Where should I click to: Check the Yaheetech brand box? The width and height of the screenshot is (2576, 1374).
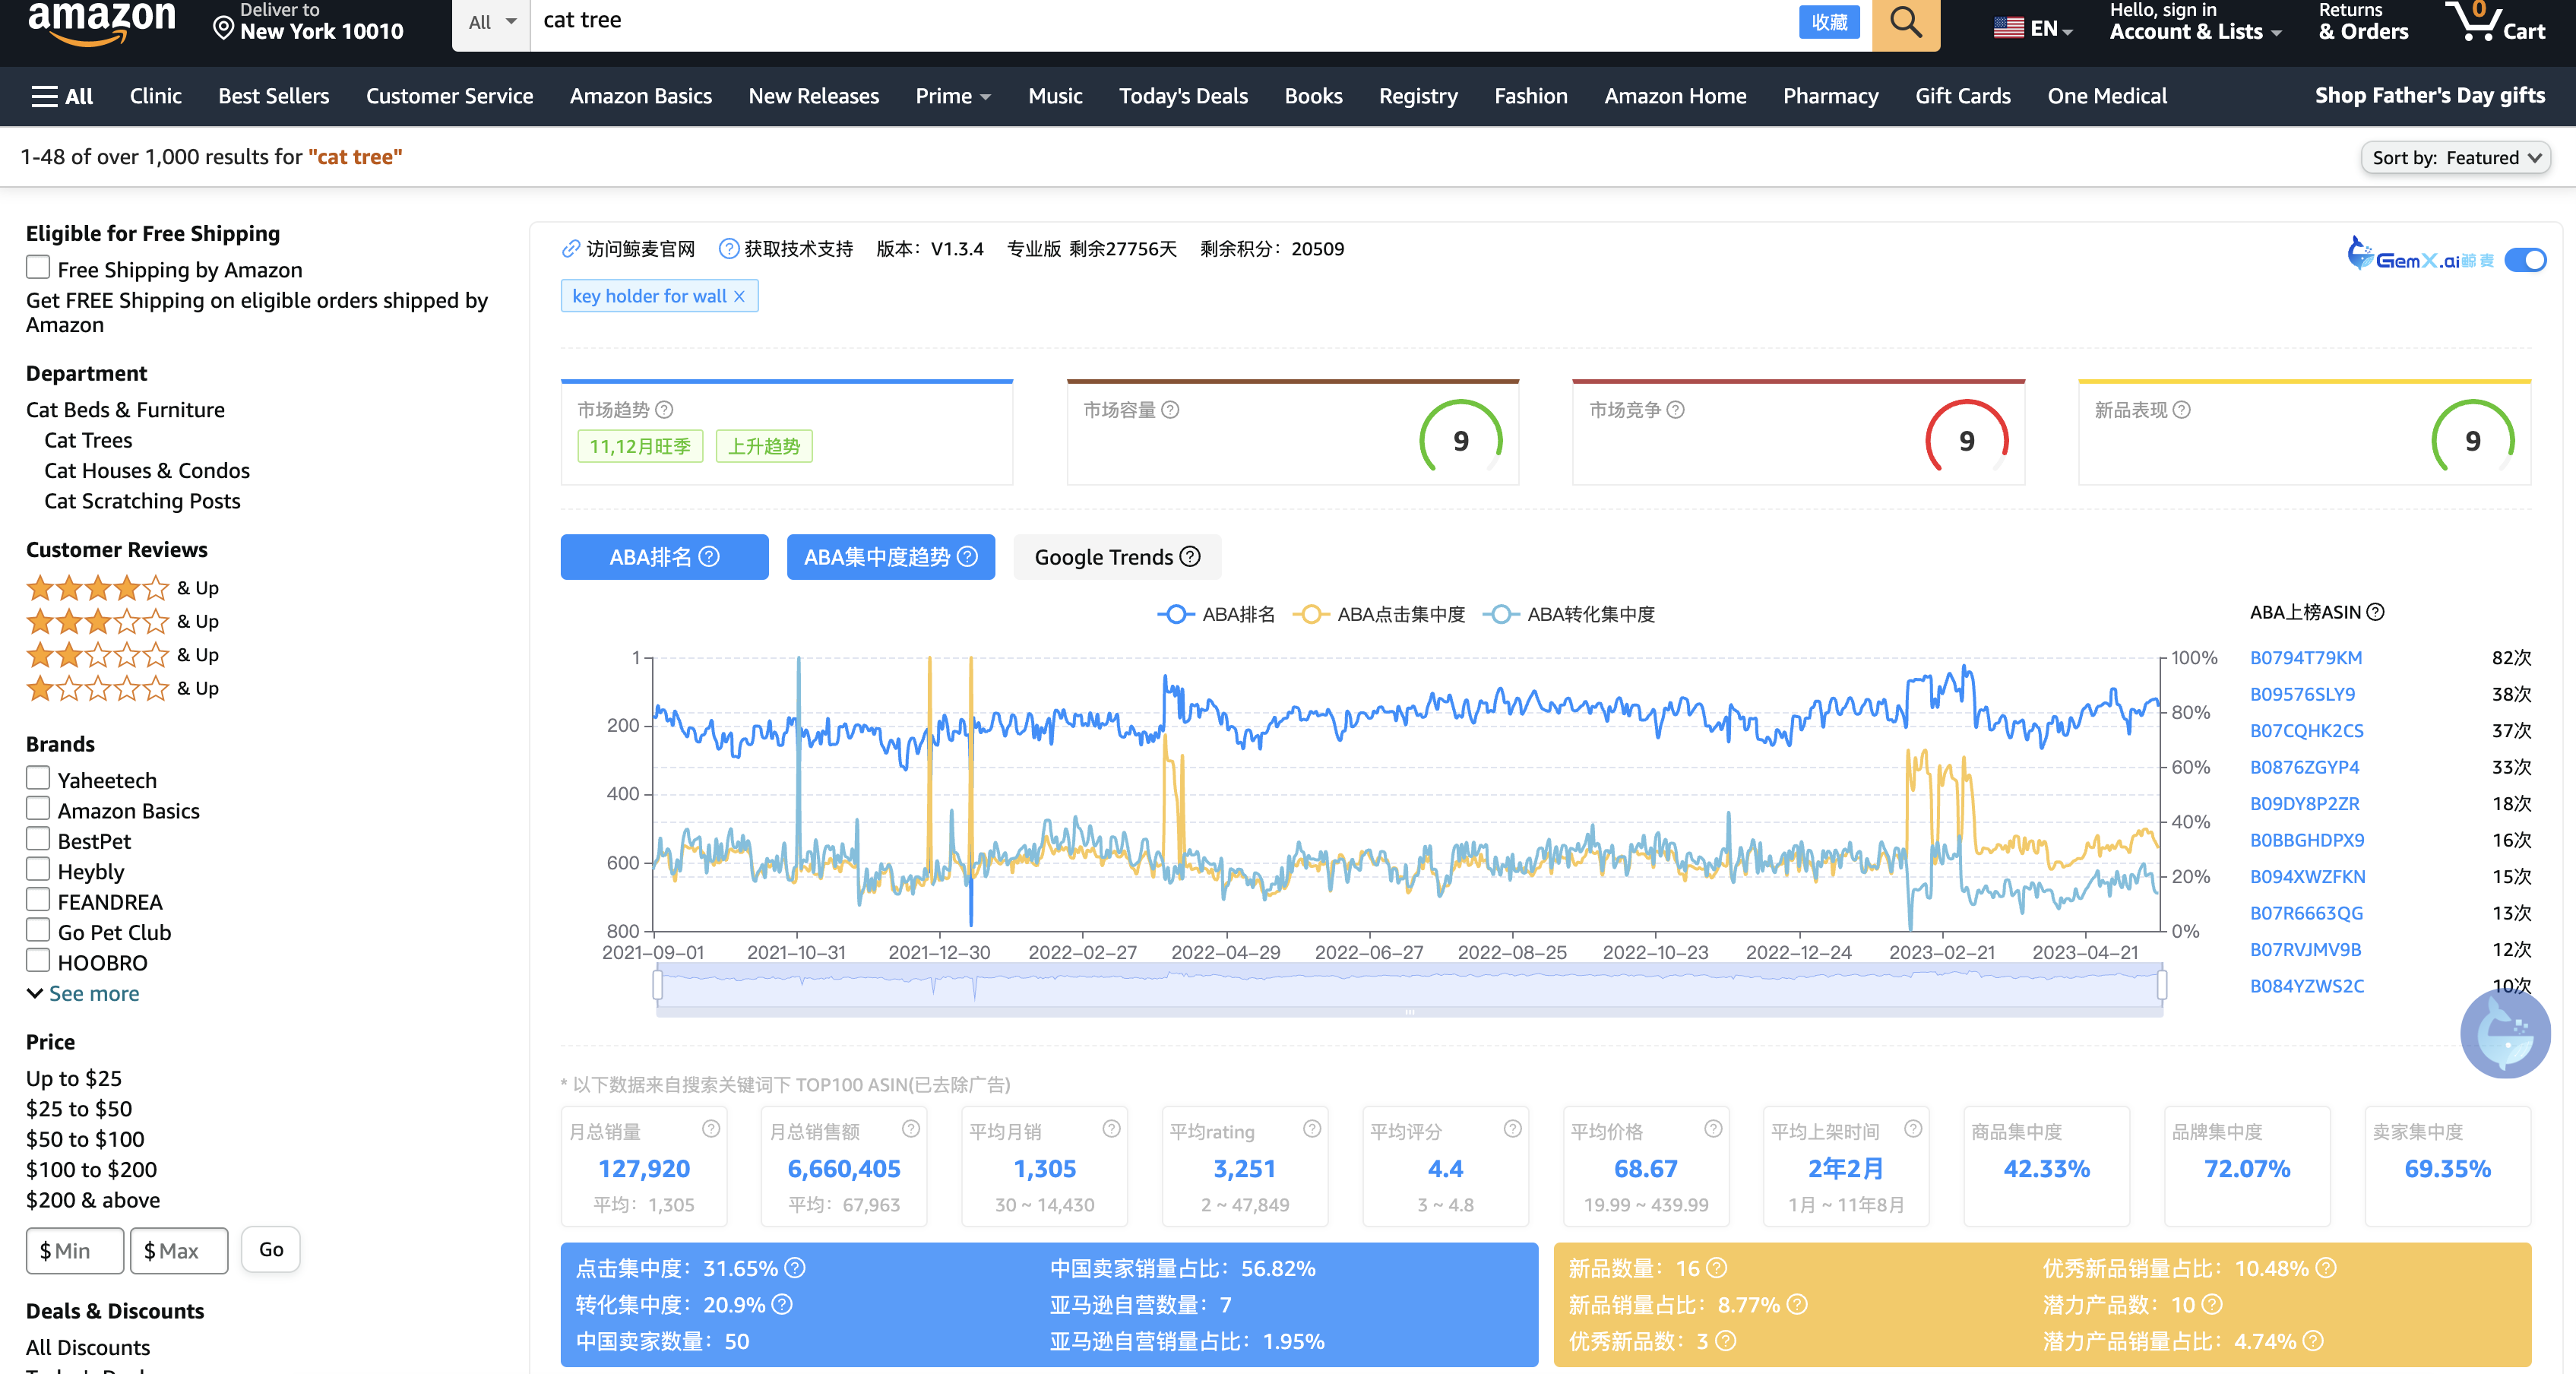(38, 778)
